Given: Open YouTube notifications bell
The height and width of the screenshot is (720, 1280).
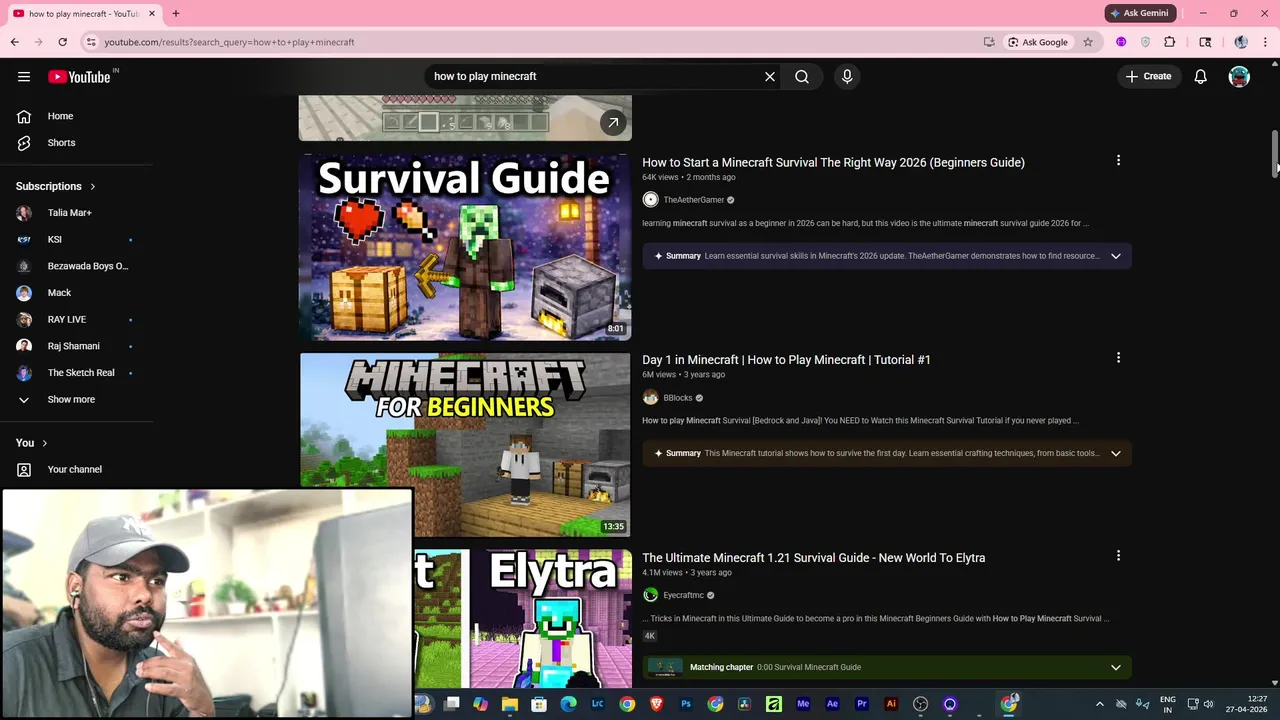Looking at the screenshot, I should point(1201,76).
